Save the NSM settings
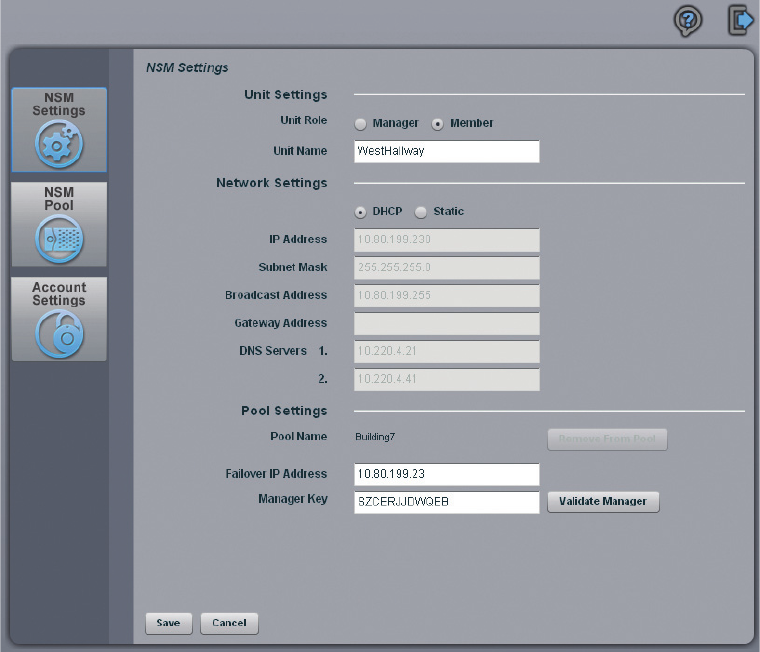This screenshot has width=760, height=652. [169, 623]
